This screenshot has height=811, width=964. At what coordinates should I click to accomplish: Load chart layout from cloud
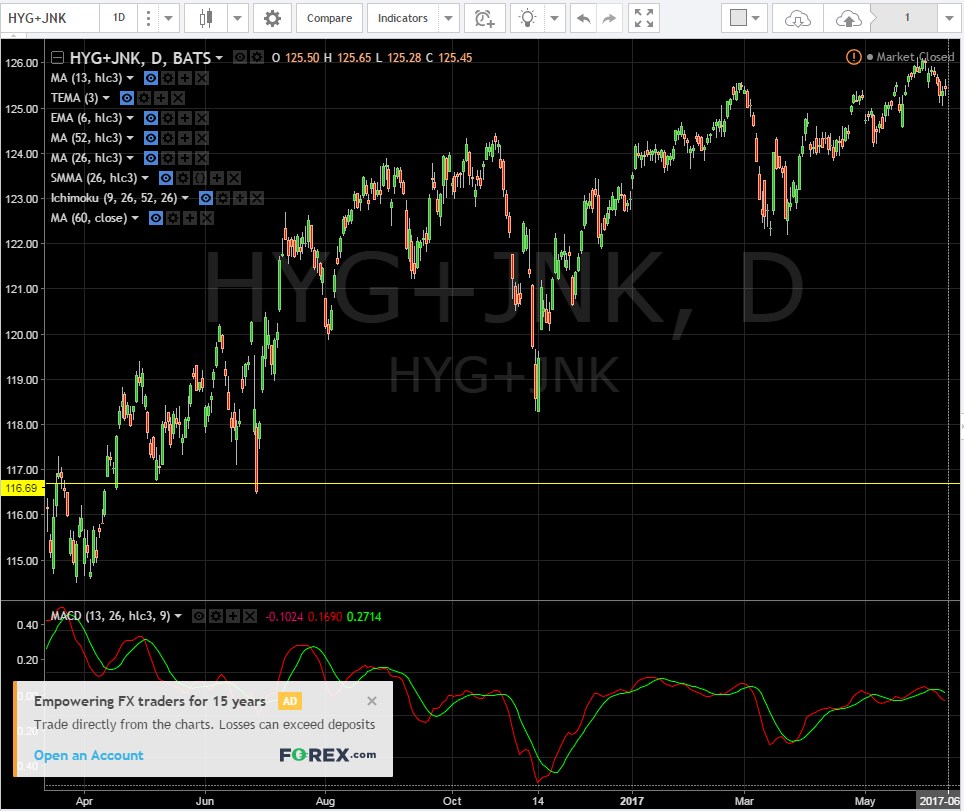coord(797,18)
